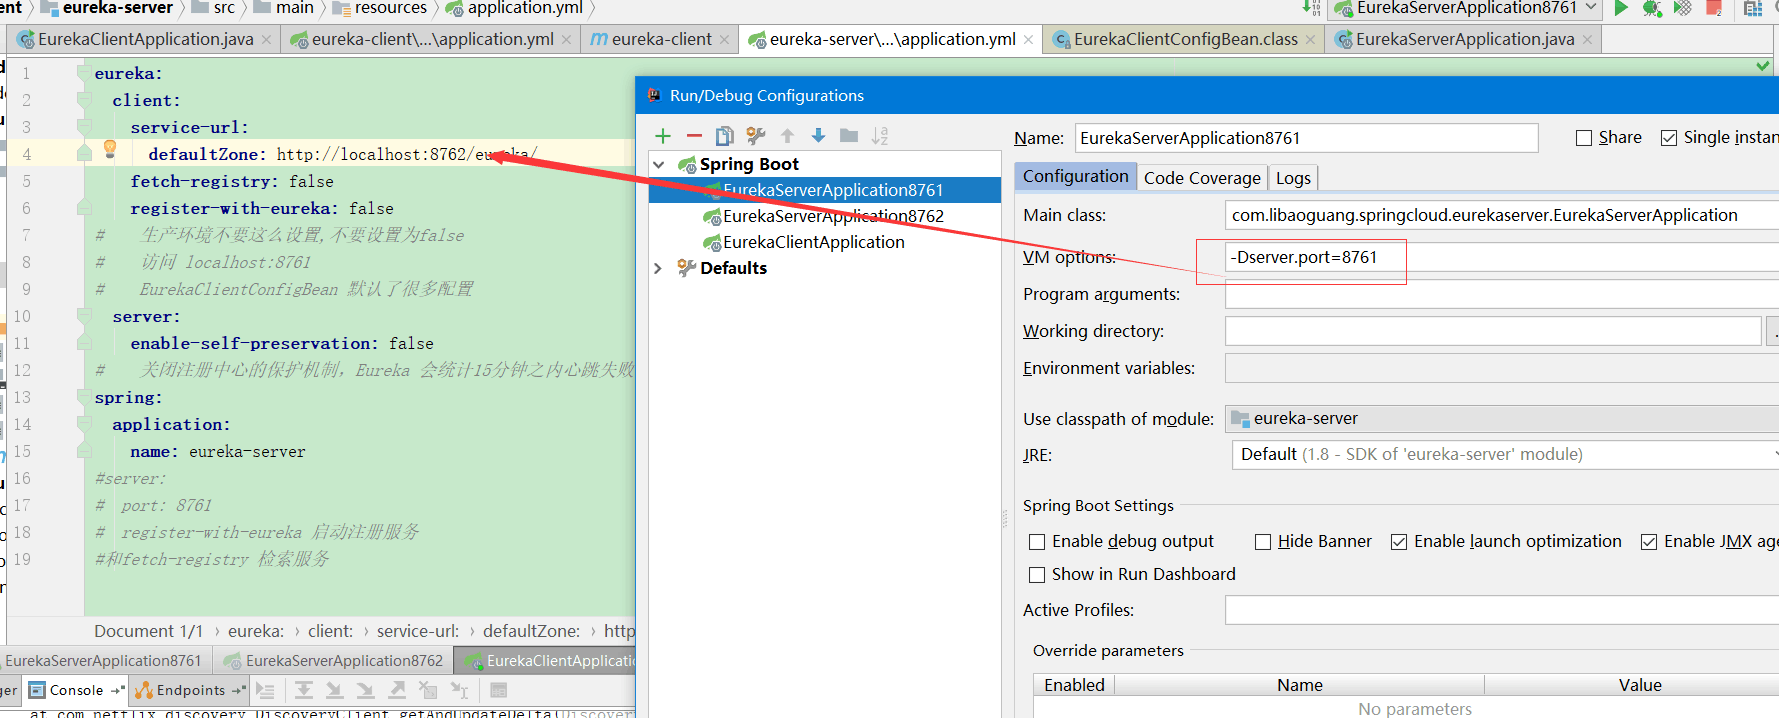Open the JRE dropdown
This screenshot has width=1779, height=718.
click(1505, 455)
